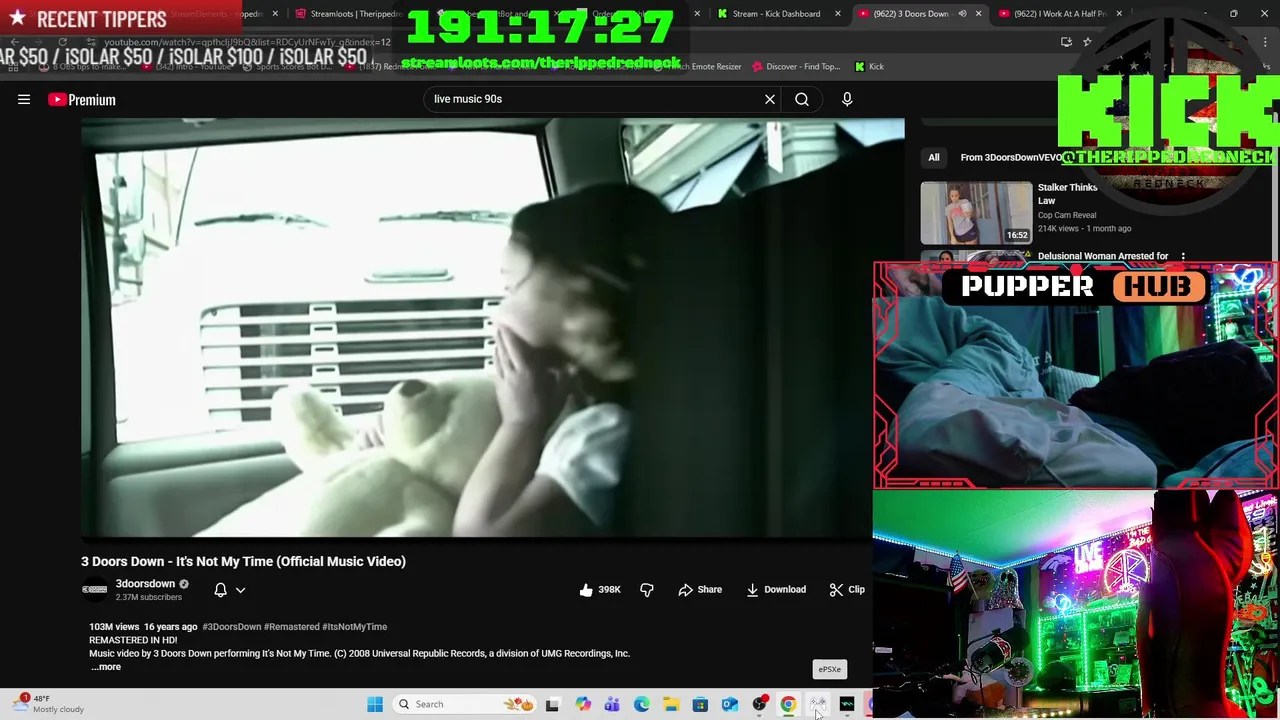Open the 3doorsdown channel avatar
Screen dimensions: 1280x720
(x=94, y=590)
